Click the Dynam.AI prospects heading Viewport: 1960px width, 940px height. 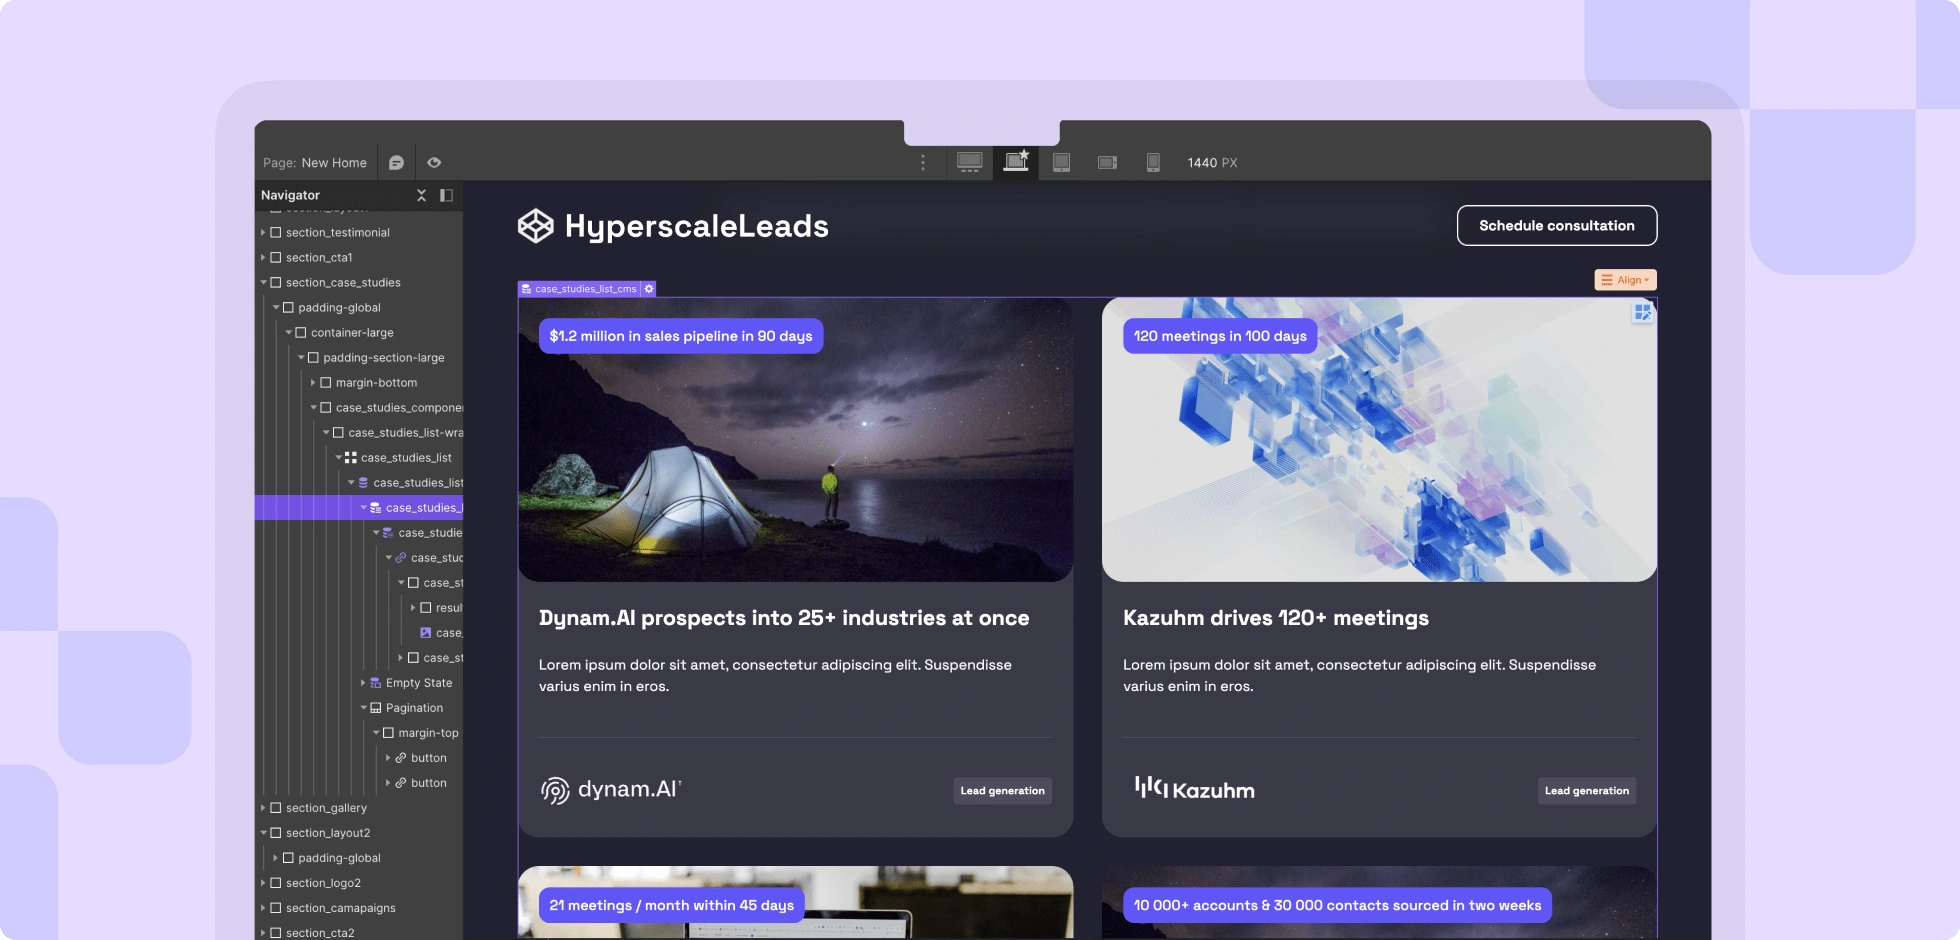784,618
